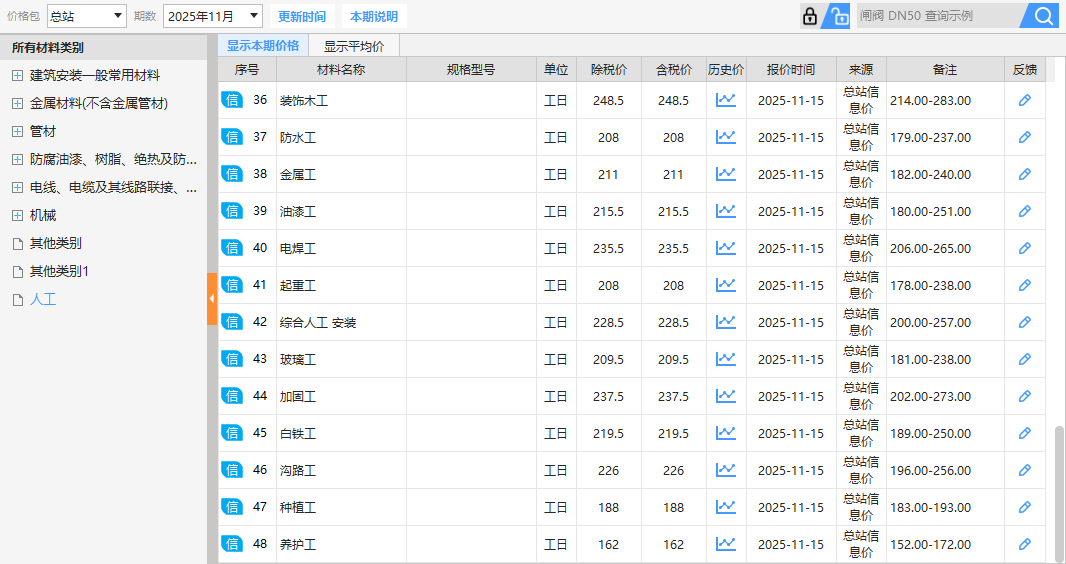Open history price chart for 装饰木工
Screen dimensions: 1066x564
click(x=725, y=100)
